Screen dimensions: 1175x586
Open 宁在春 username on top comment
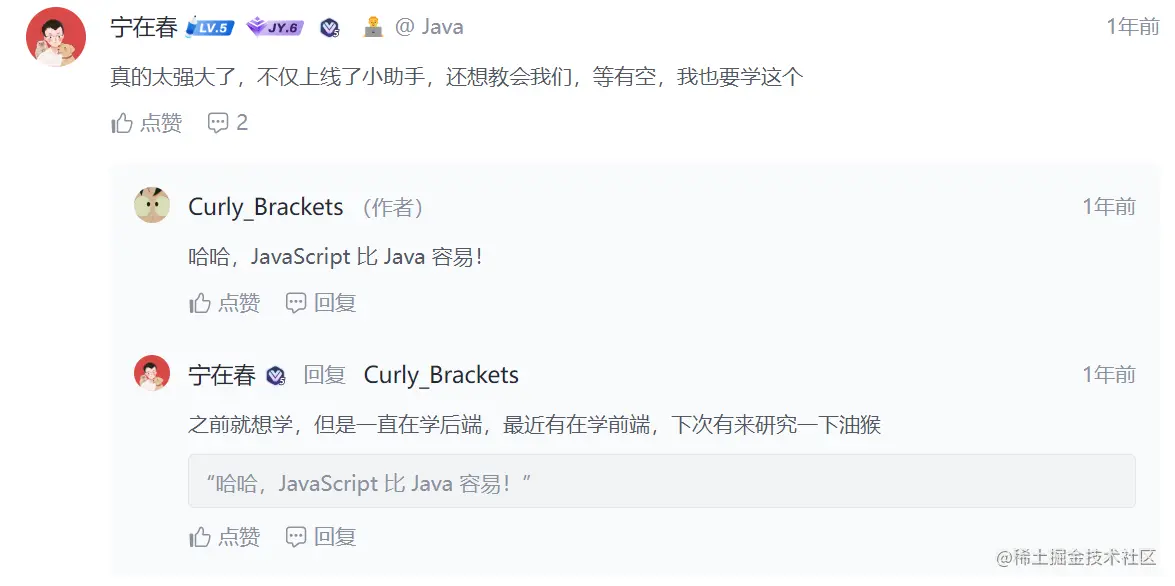click(144, 28)
